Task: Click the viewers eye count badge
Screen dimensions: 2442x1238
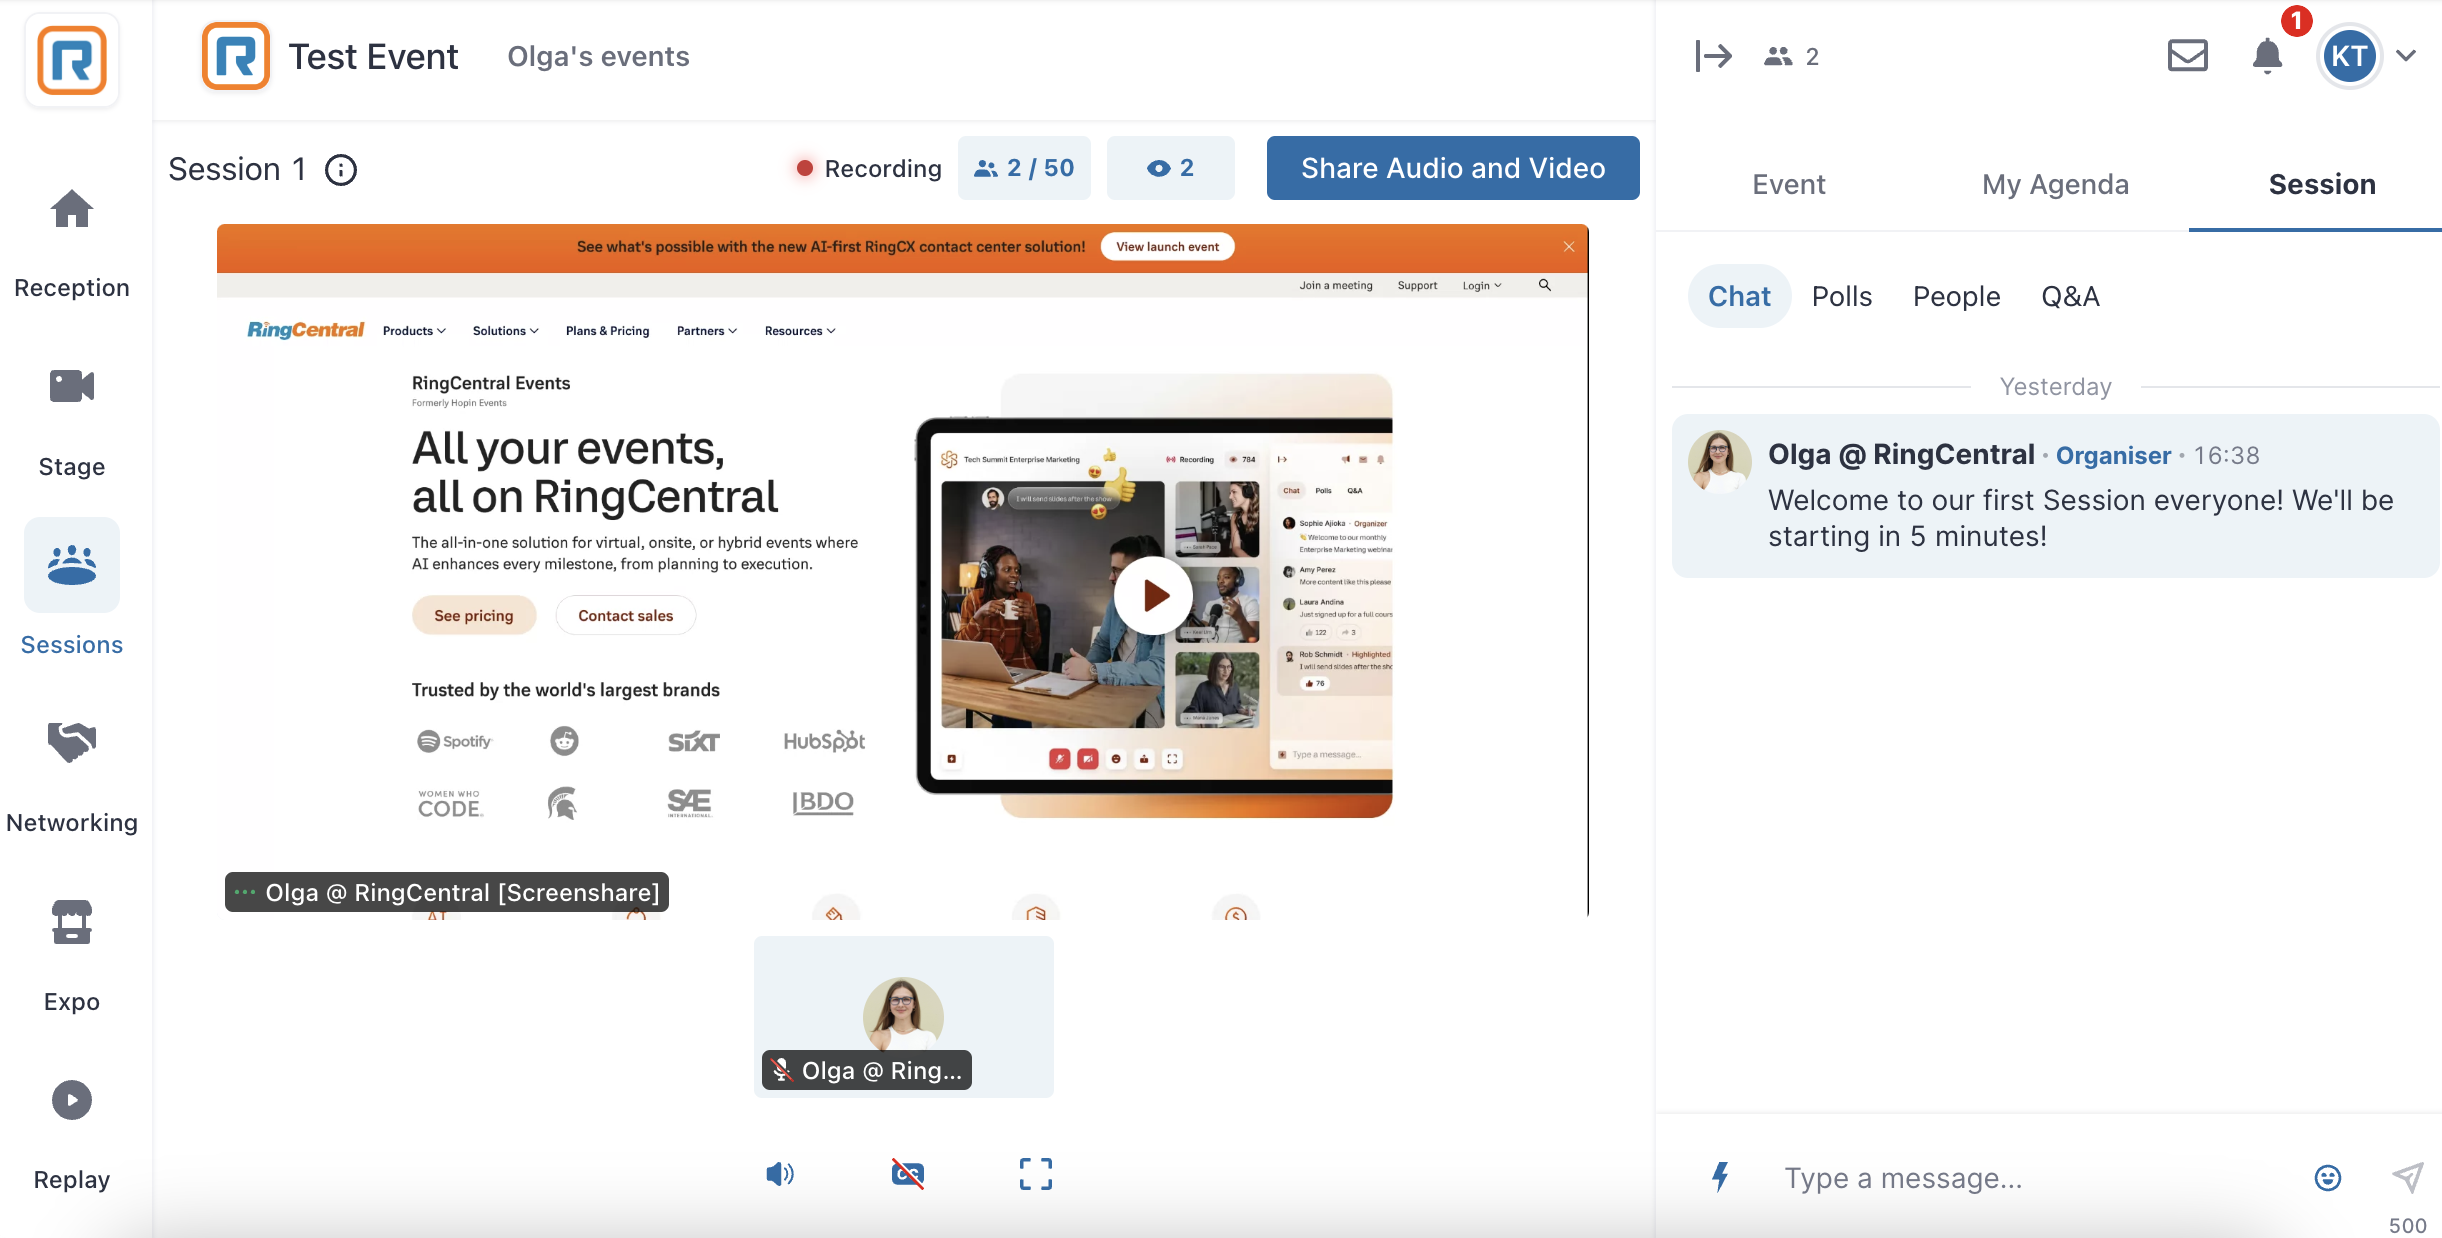Action: click(x=1170, y=168)
